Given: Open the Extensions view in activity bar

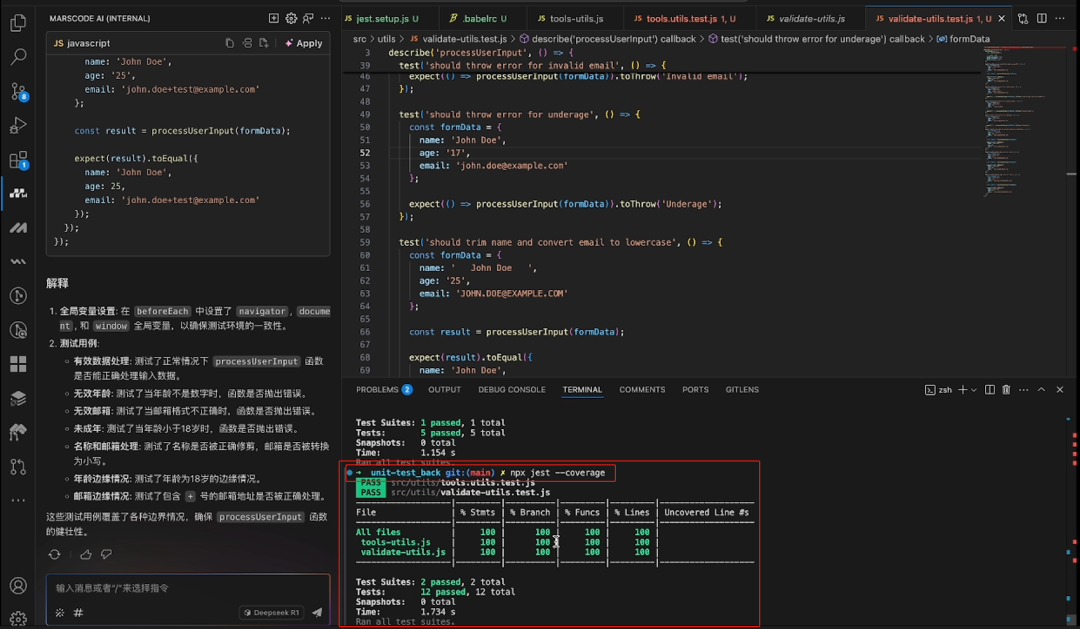Looking at the screenshot, I should pos(18,160).
